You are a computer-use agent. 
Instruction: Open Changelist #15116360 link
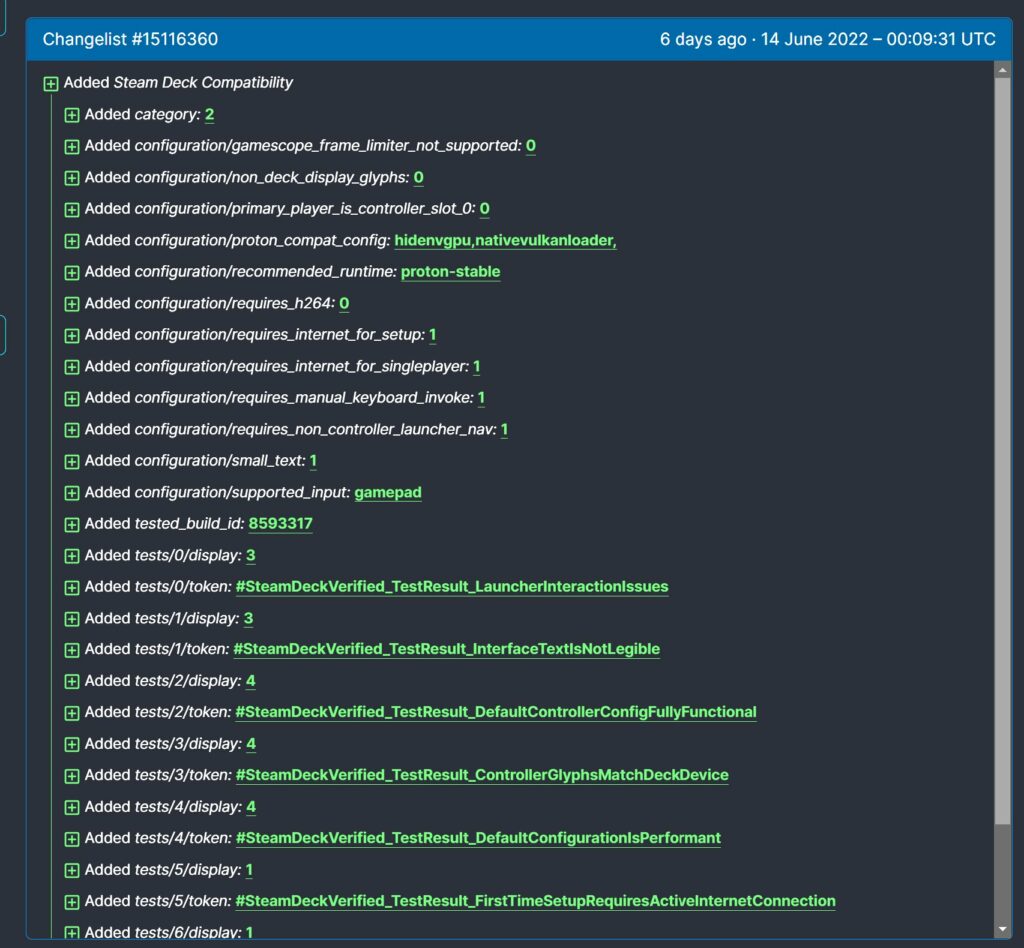coord(130,39)
